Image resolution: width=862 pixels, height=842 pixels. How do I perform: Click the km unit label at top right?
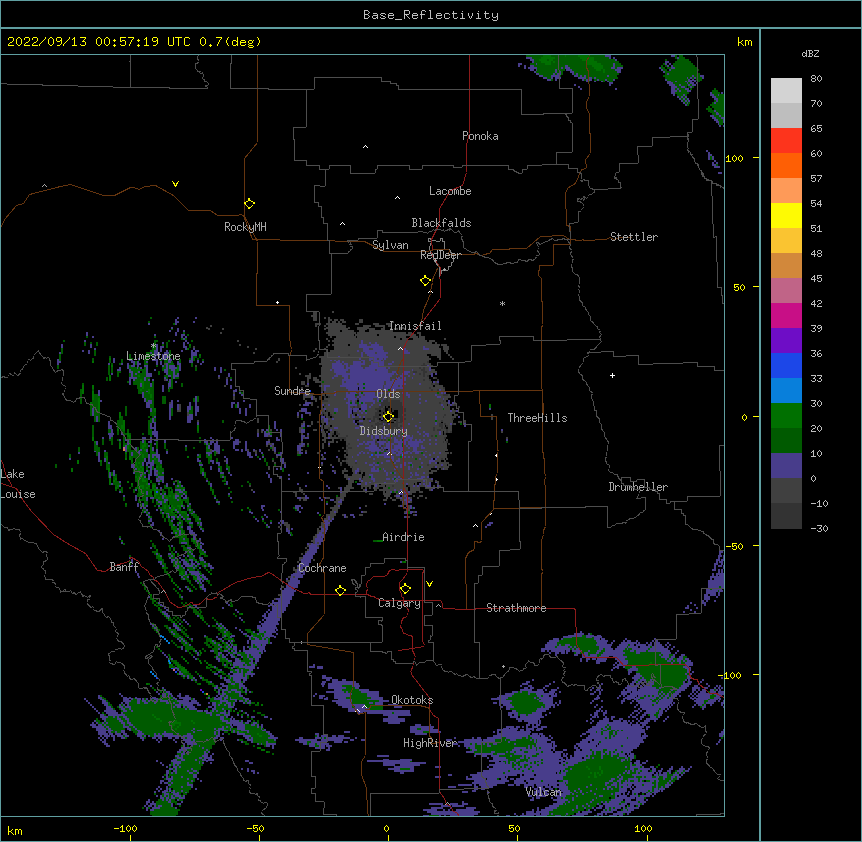(744, 42)
